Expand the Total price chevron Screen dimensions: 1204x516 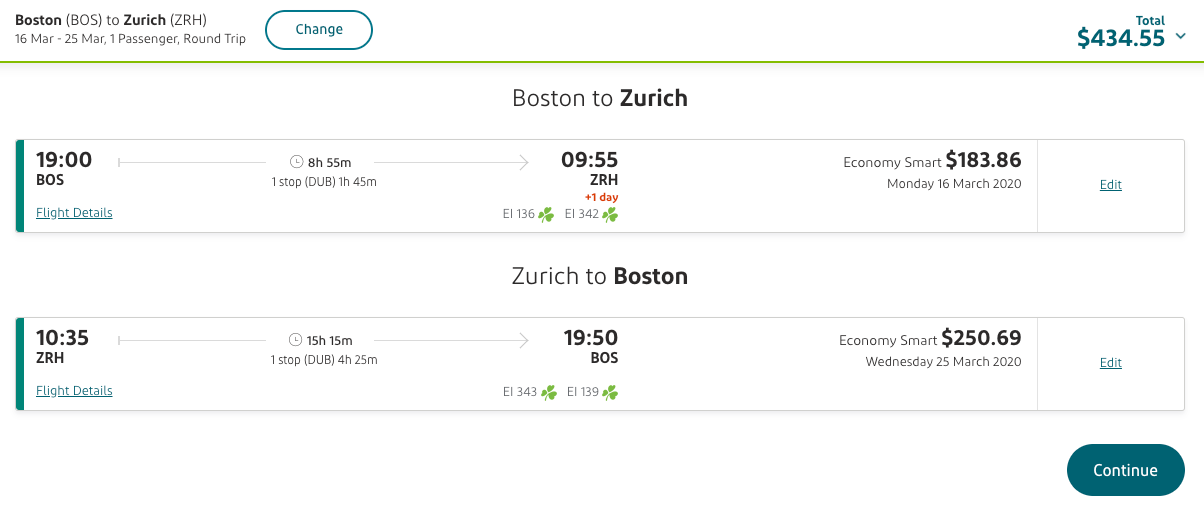[x=1181, y=37]
